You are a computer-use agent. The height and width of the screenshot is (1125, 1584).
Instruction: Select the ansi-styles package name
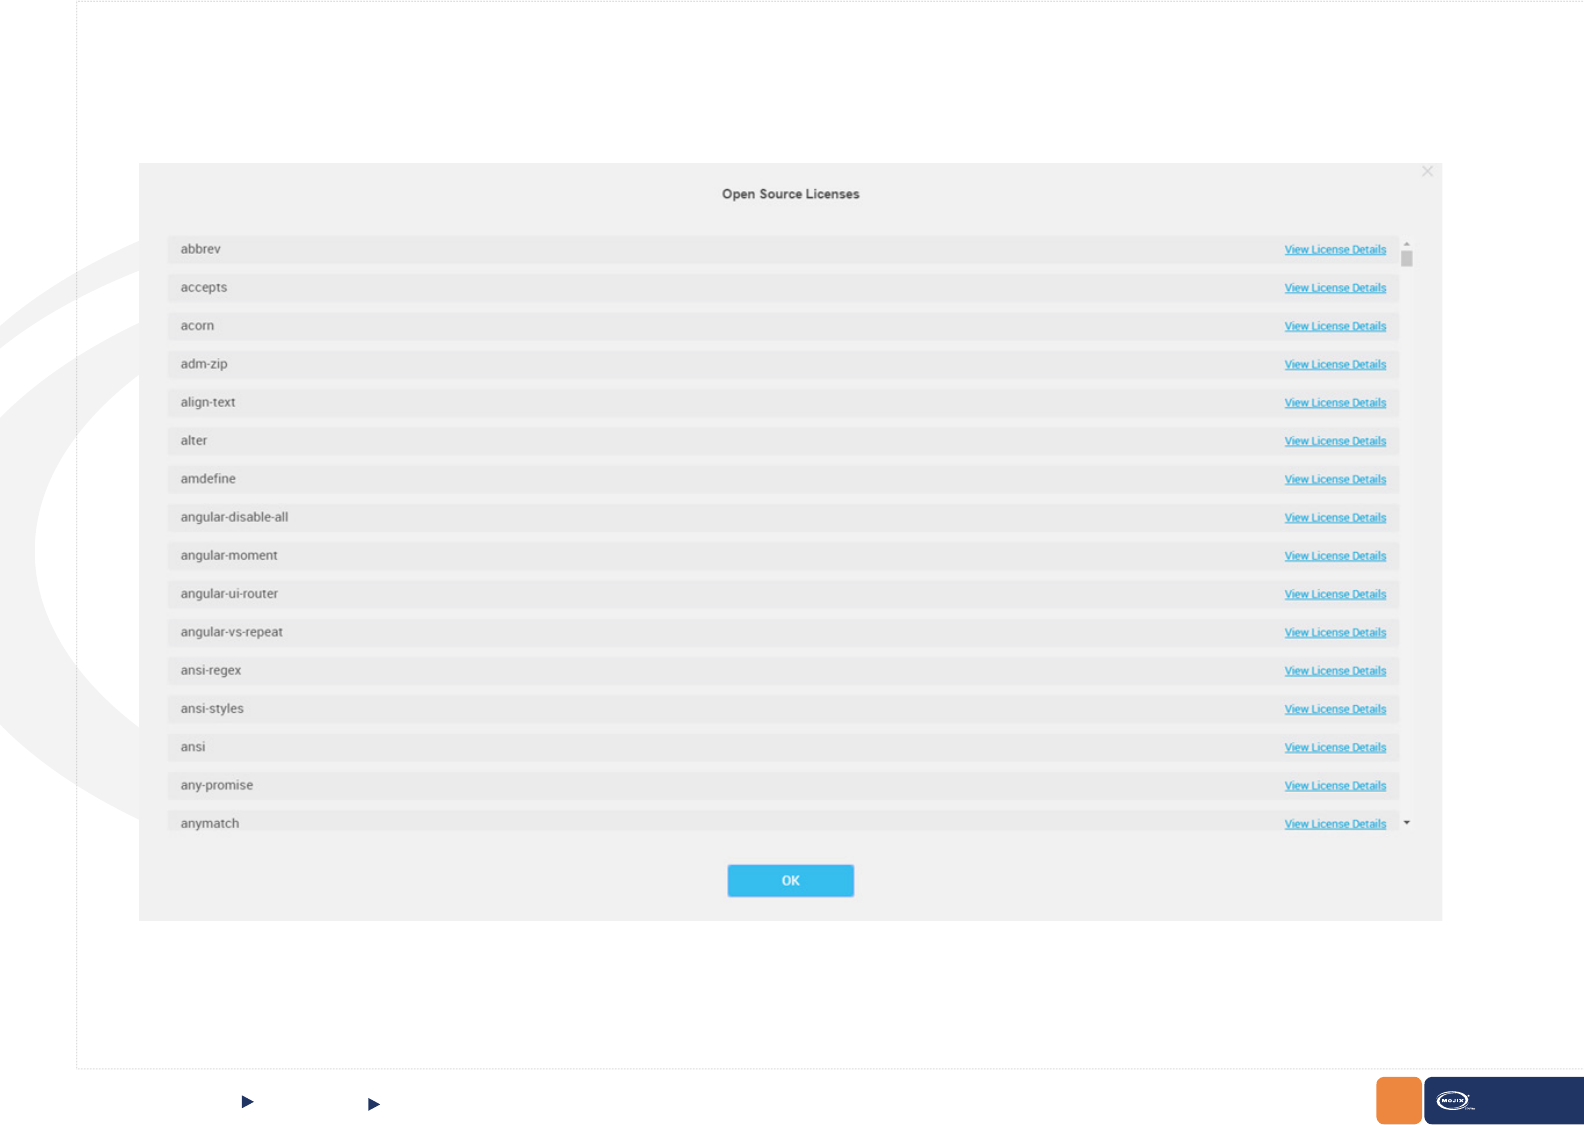212,708
